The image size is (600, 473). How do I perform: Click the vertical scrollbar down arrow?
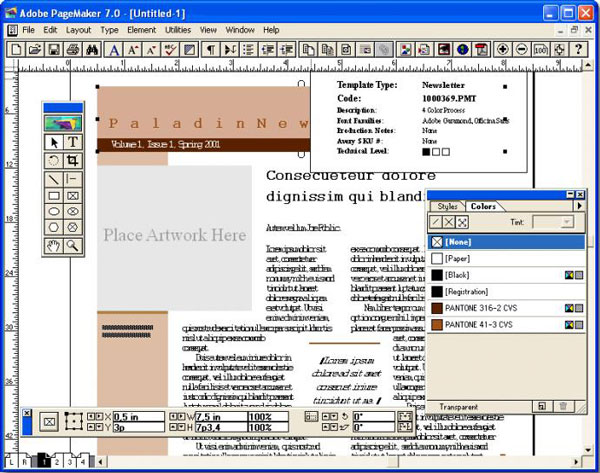pyautogui.click(x=589, y=450)
